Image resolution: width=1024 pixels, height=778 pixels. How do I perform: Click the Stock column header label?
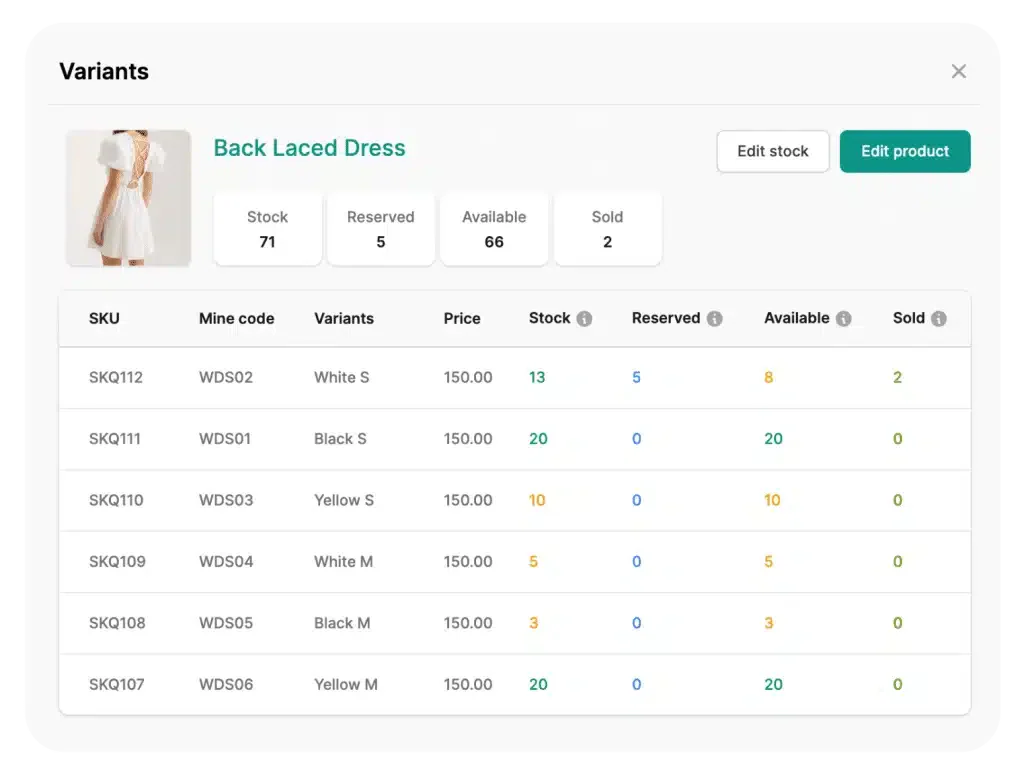point(549,318)
